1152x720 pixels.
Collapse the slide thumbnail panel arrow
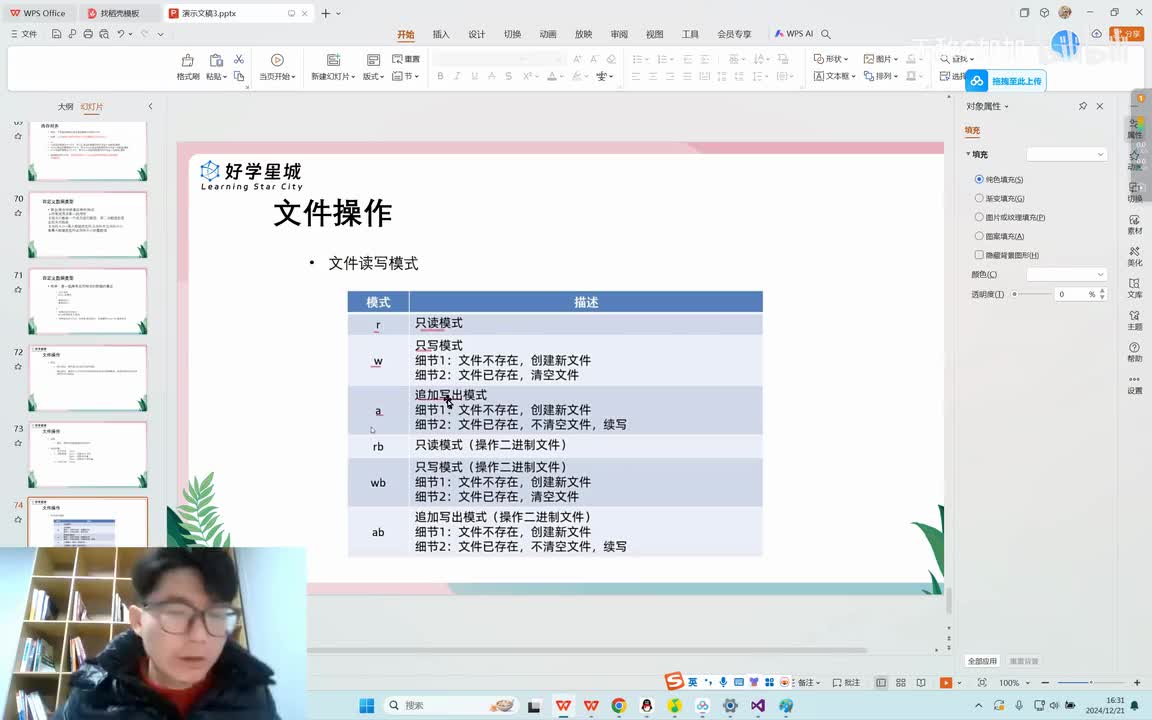pos(151,107)
